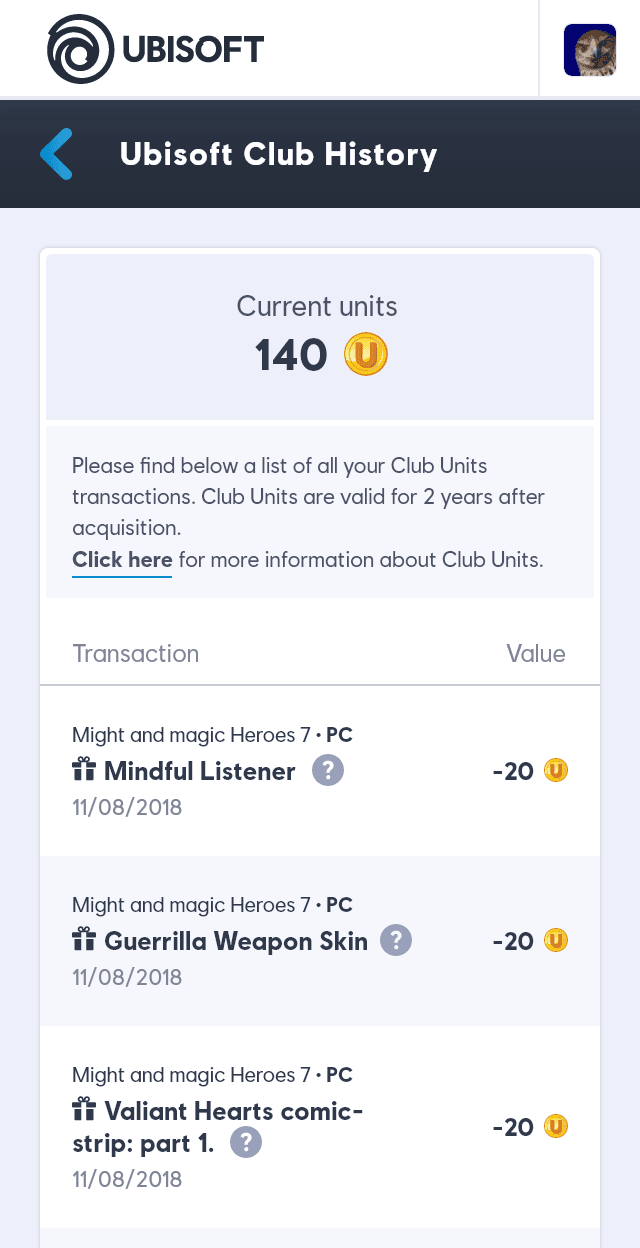Click the gift icon beside Valiant Hearts
The height and width of the screenshot is (1248, 640).
[x=84, y=1111]
